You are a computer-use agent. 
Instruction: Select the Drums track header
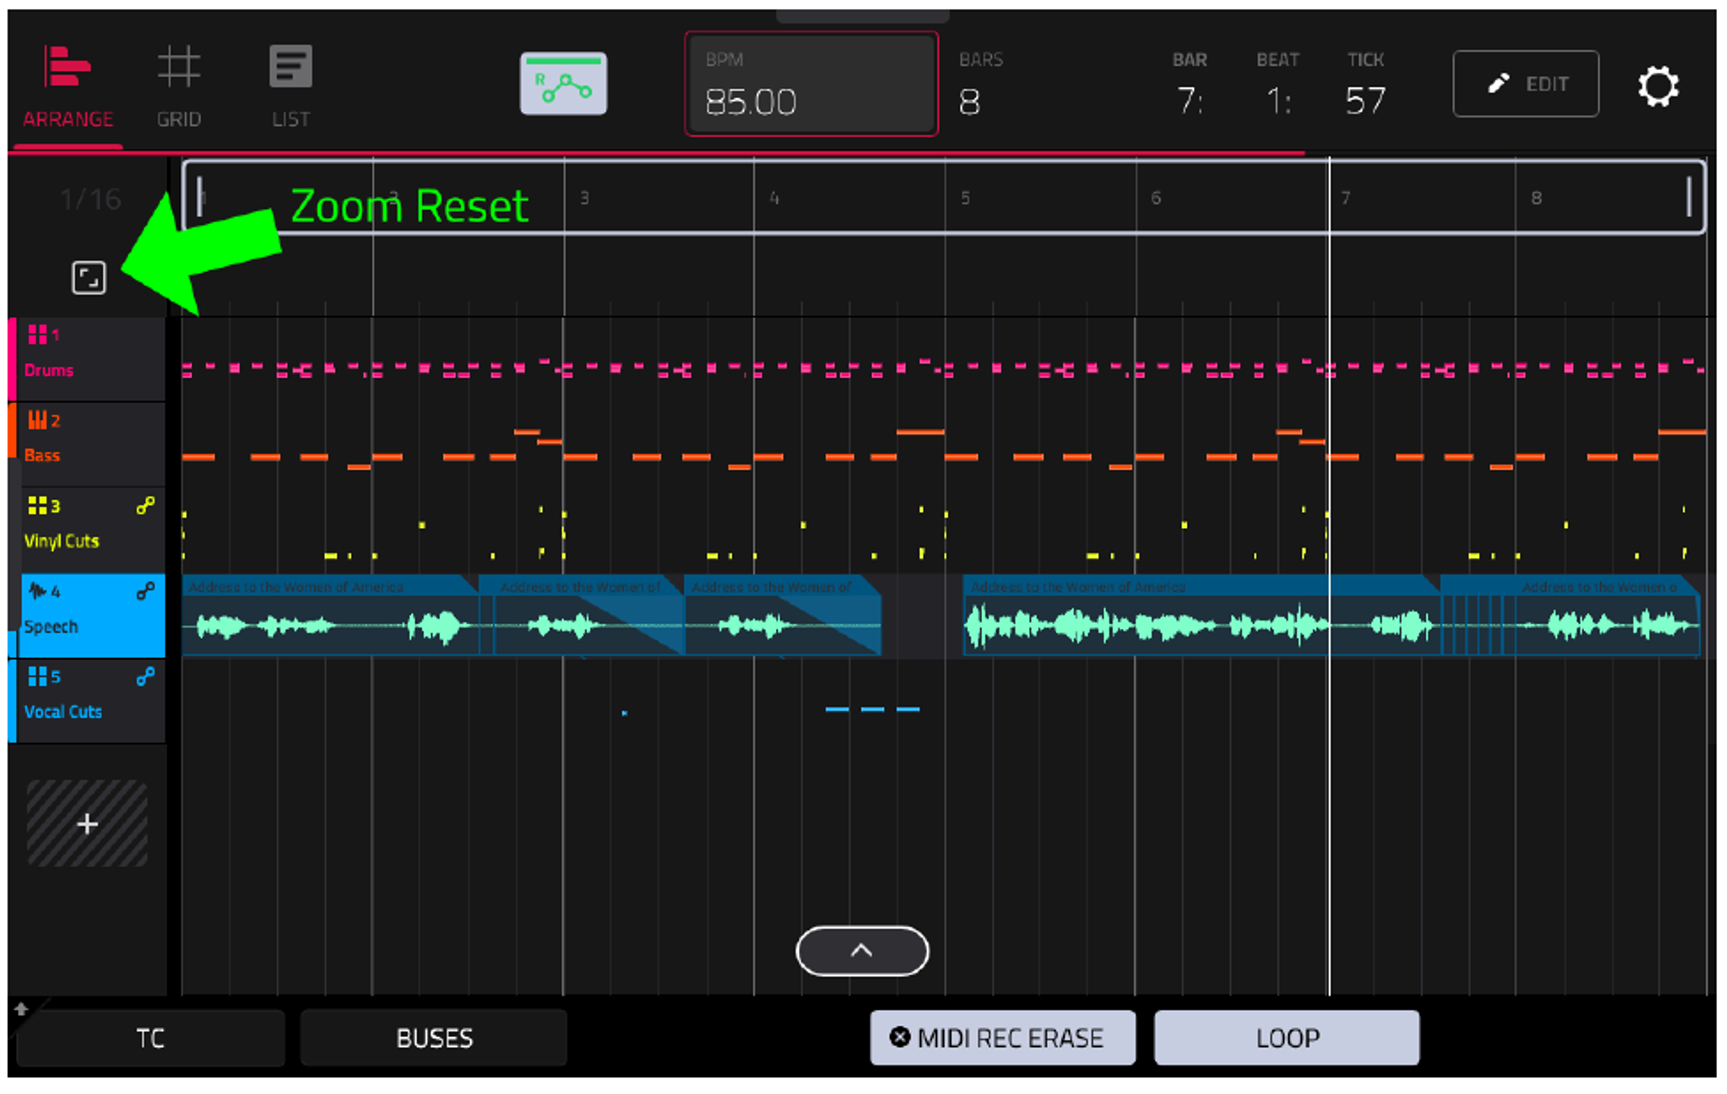click(x=87, y=359)
